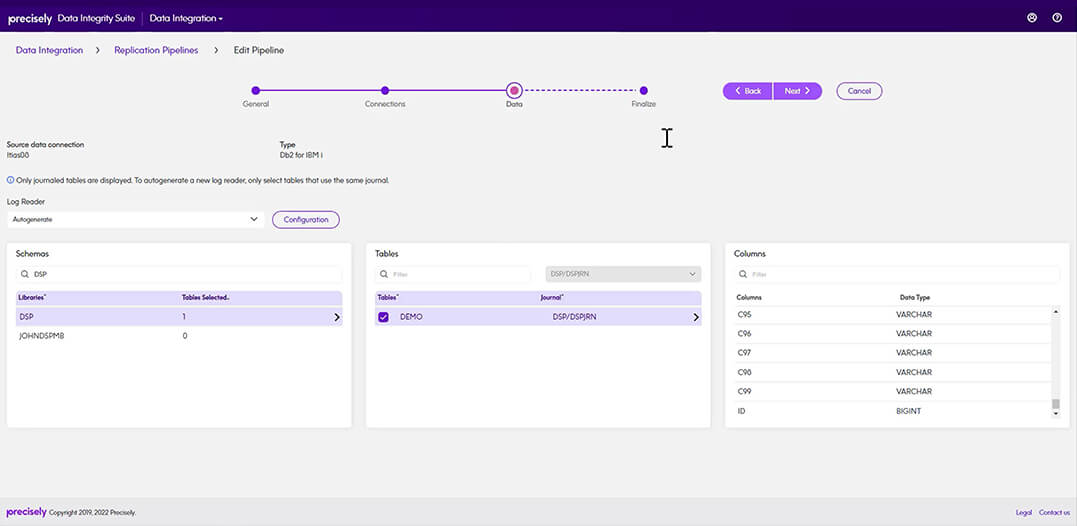Click the Db2 for IBM i type value
The width and height of the screenshot is (1077, 526).
[x=301, y=155]
